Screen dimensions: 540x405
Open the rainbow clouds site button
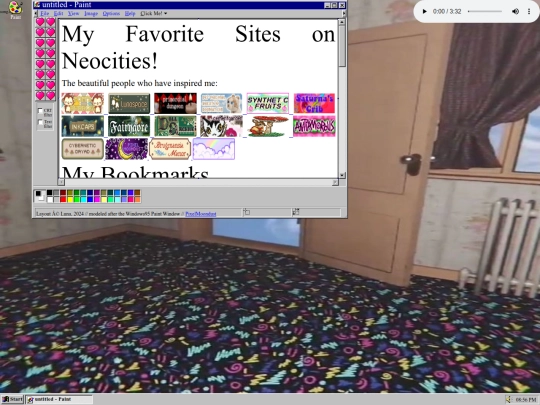point(214,149)
